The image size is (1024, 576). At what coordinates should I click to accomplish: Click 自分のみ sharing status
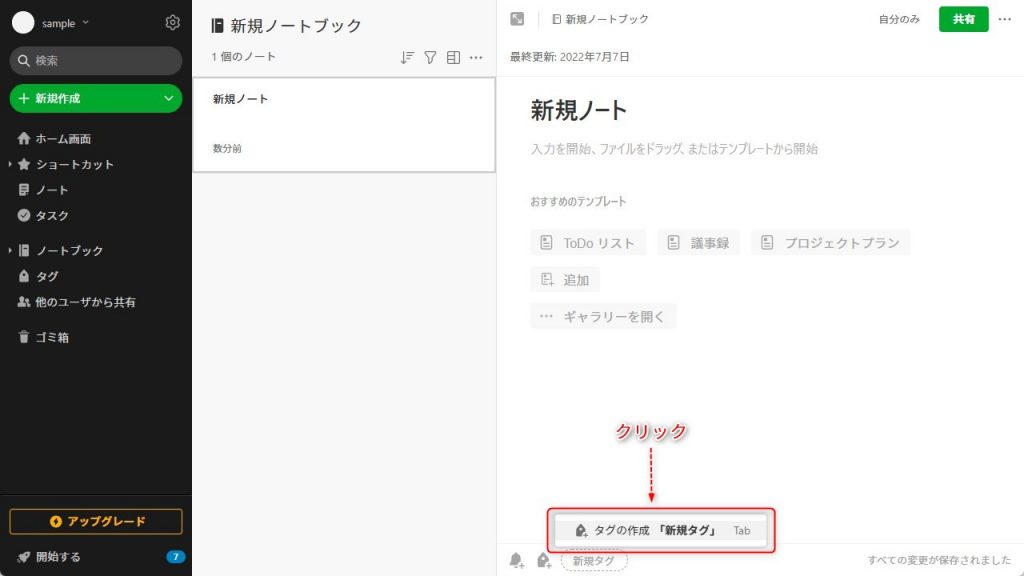tap(899, 19)
